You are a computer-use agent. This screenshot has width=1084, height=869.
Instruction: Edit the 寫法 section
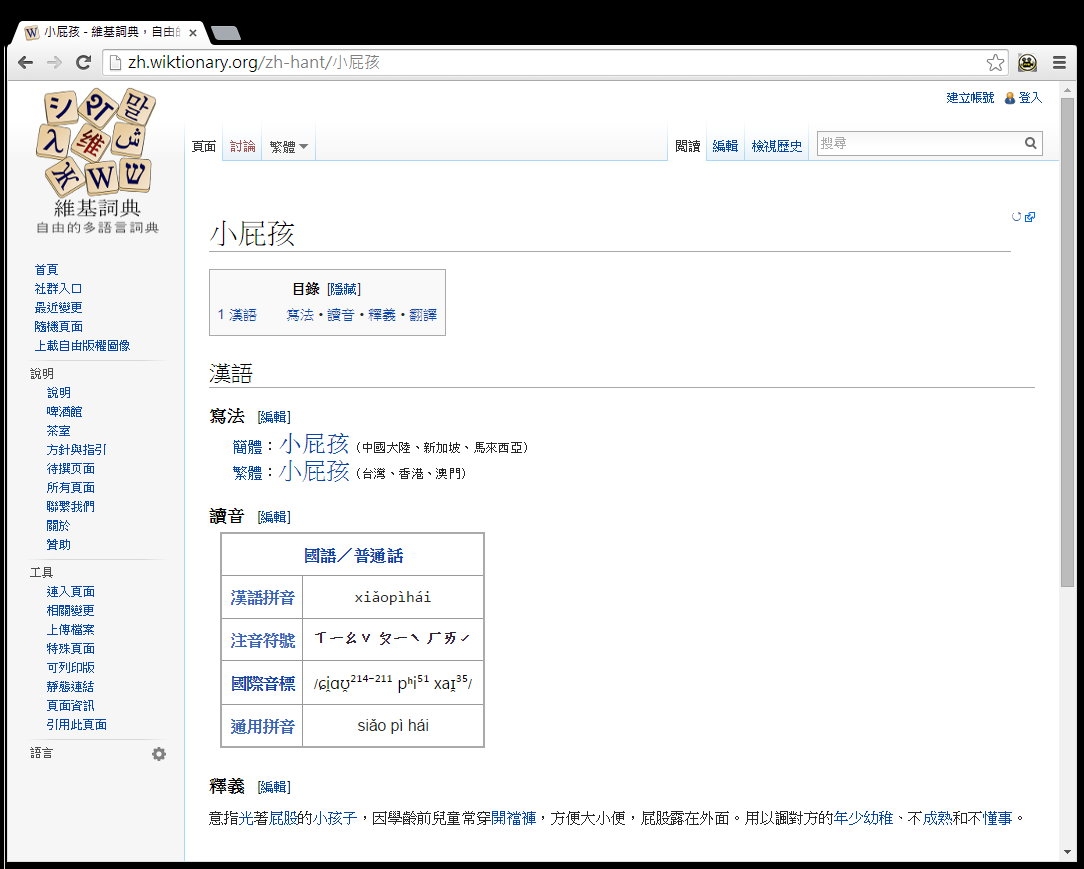coord(274,417)
